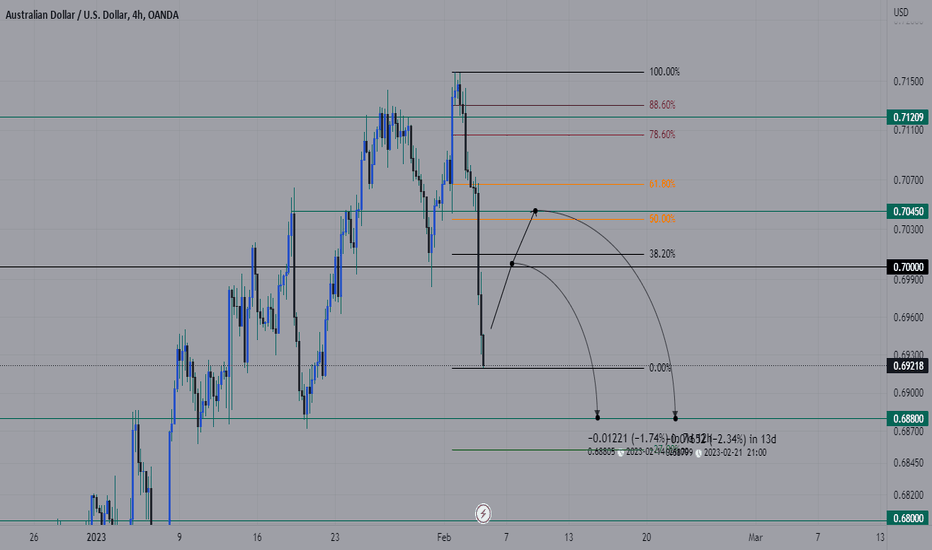Click the 2023-02-21 21:00 measurement timestamp
This screenshot has width=932, height=550.
pyautogui.click(x=735, y=453)
